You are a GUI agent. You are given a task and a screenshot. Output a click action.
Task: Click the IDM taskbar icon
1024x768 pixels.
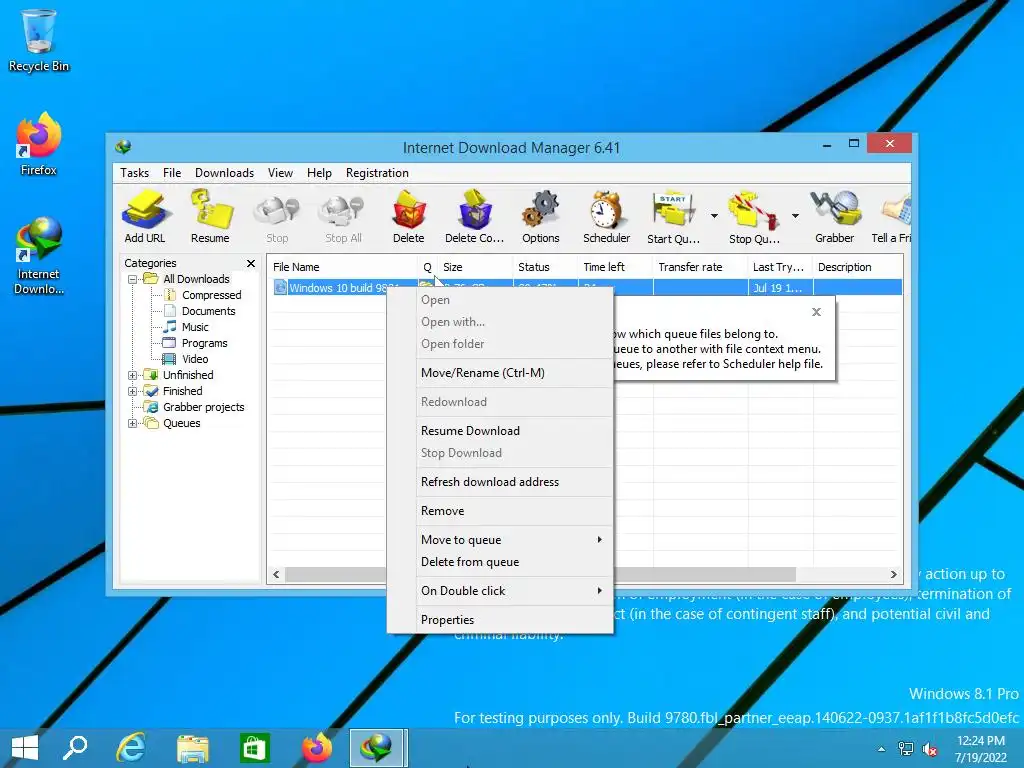pyautogui.click(x=376, y=748)
